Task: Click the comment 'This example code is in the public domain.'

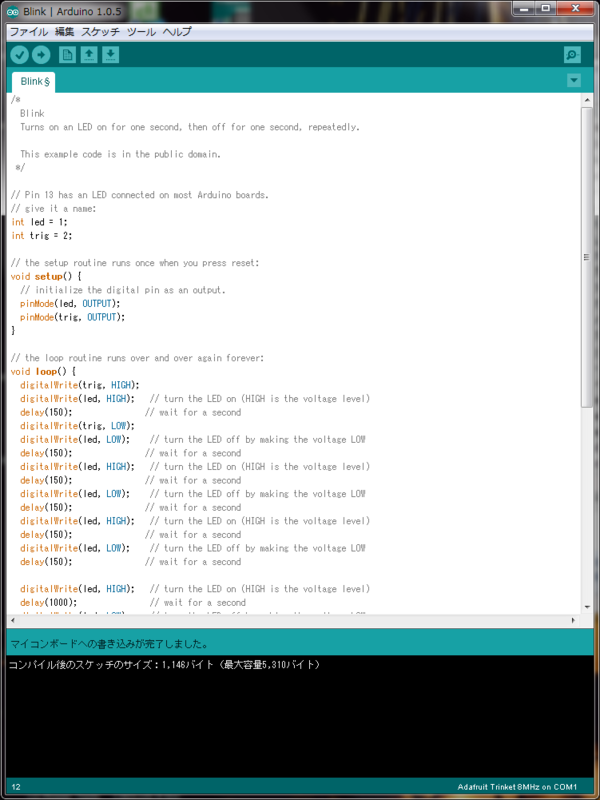Action: pos(121,154)
